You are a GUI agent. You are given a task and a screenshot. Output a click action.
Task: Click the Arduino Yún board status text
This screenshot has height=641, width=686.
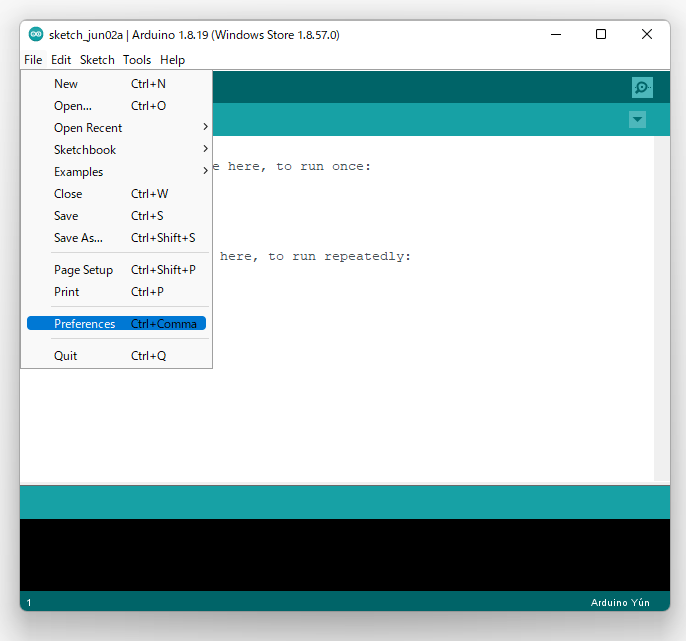620,602
